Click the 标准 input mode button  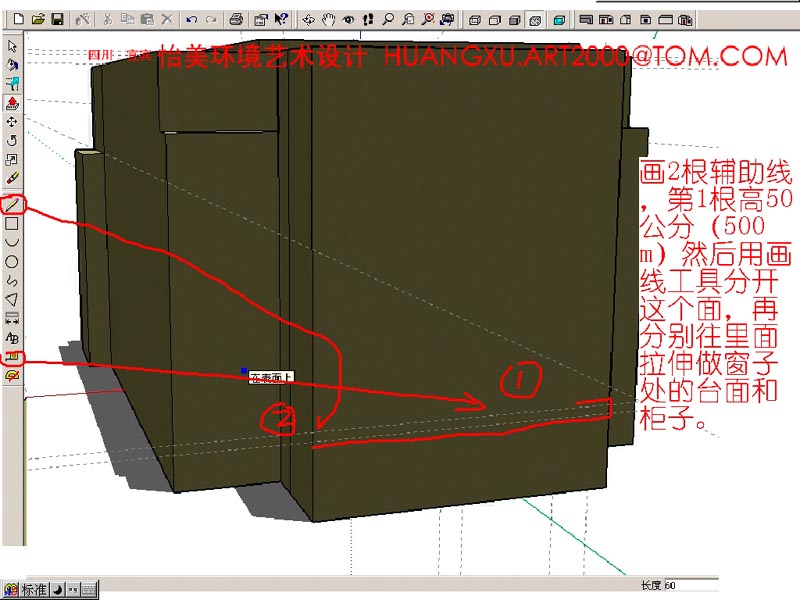point(34,590)
